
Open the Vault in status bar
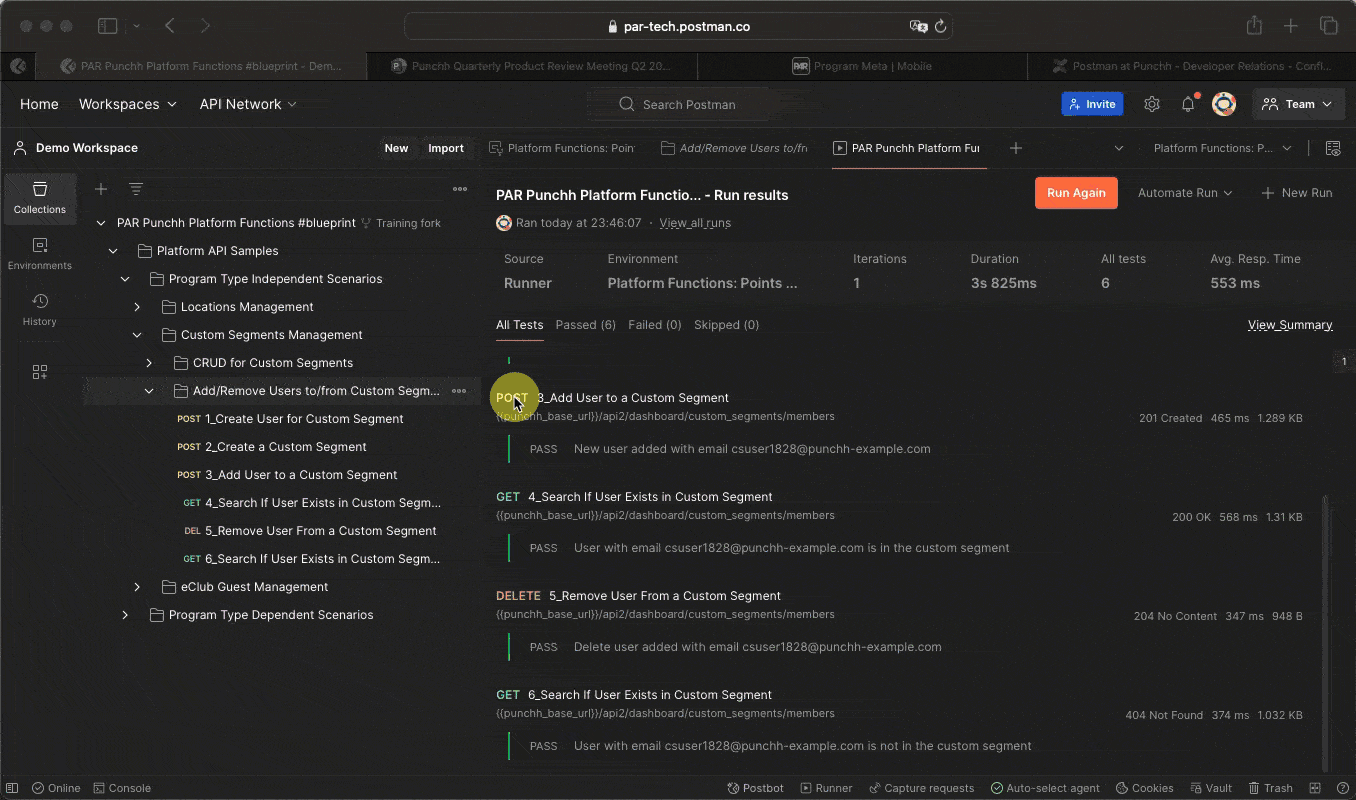[1210, 788]
